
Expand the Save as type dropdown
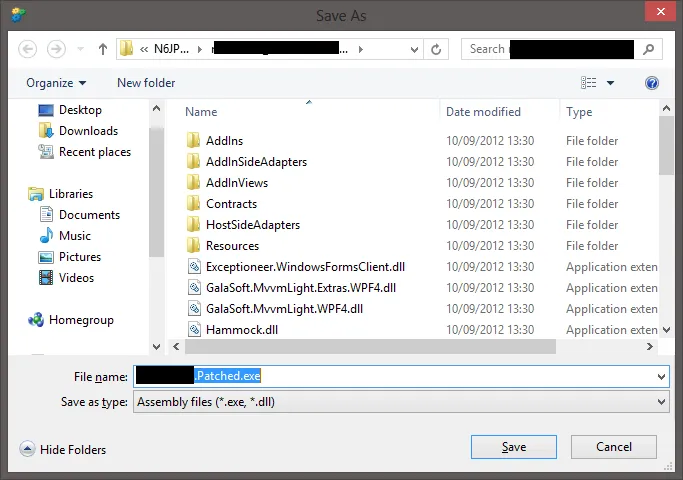point(660,402)
